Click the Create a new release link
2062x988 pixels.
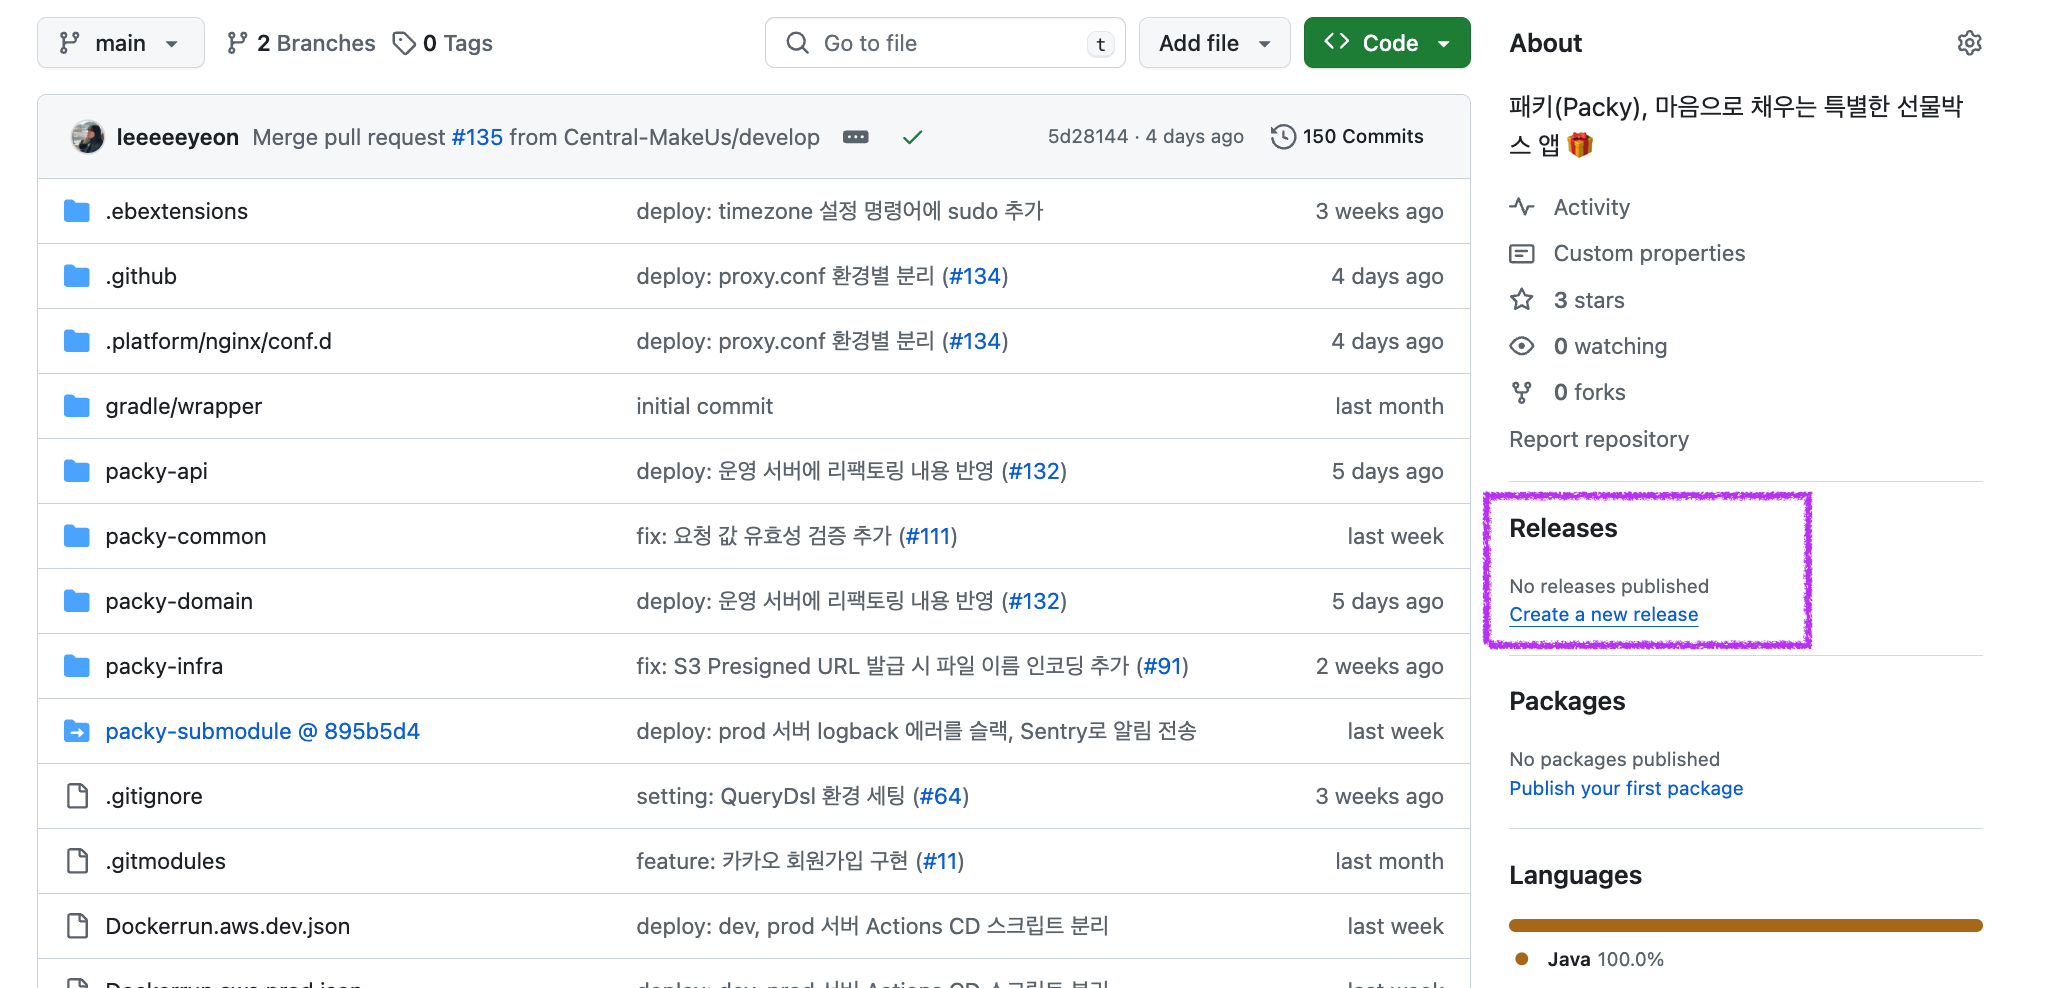1603,614
